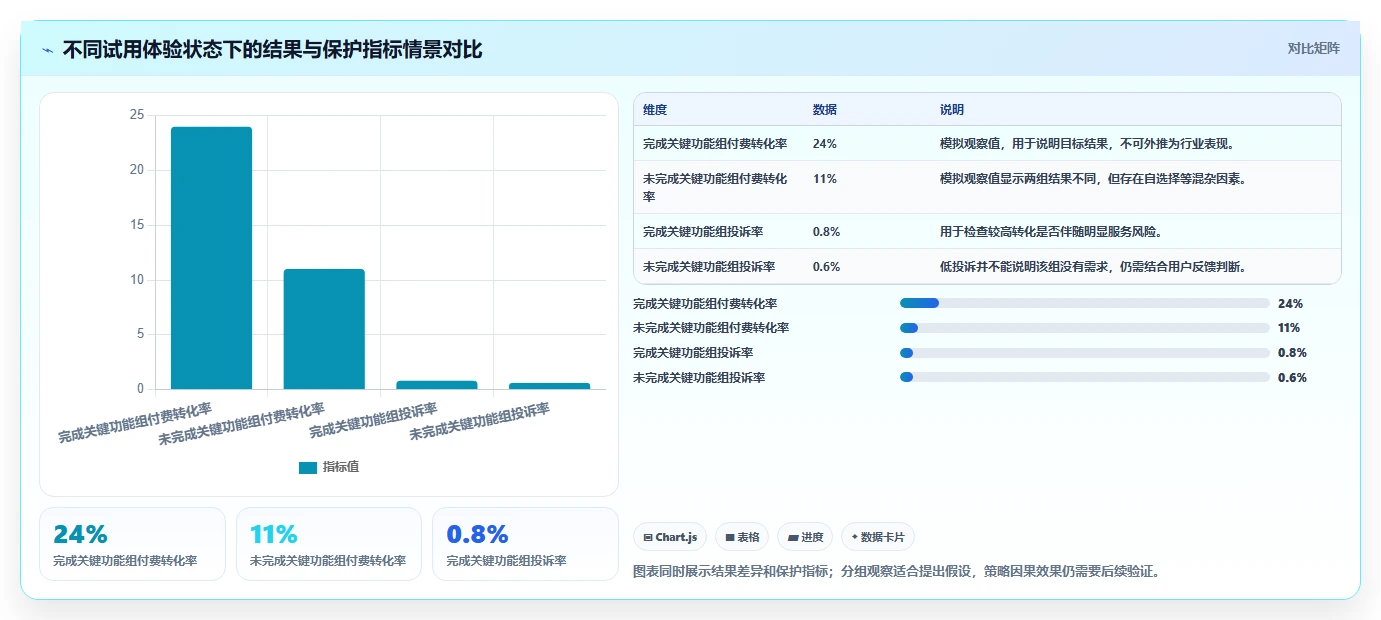Click the 未完成关键功能组付费转化率 bar in chart
Screen dimensions: 1381x620
[324, 329]
